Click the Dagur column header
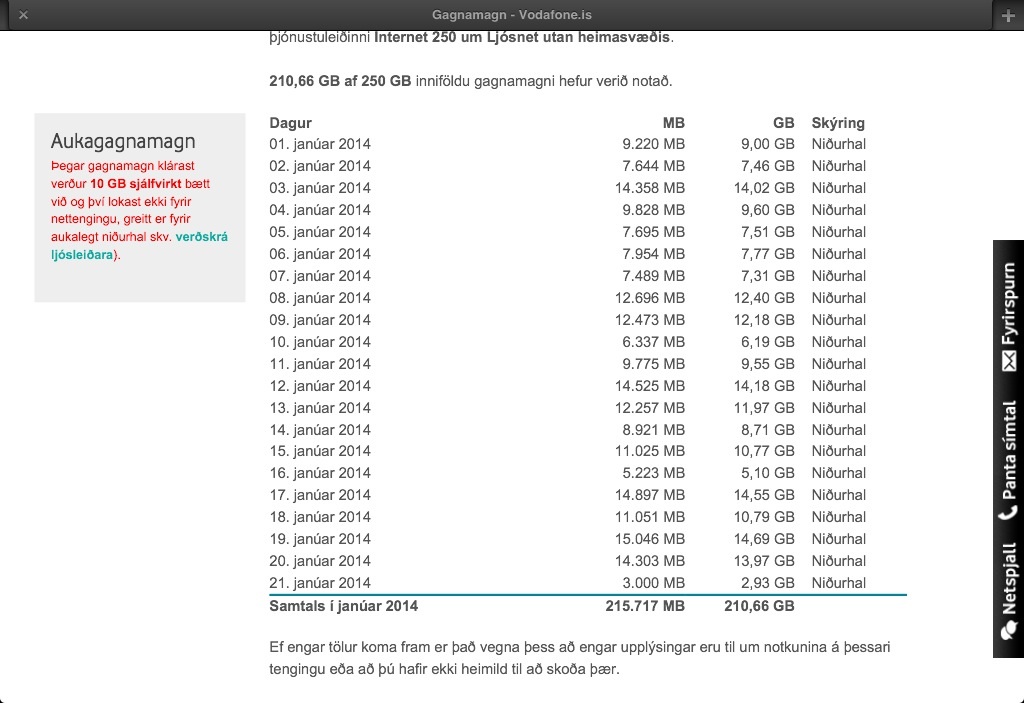The image size is (1024, 703). pyautogui.click(x=290, y=123)
